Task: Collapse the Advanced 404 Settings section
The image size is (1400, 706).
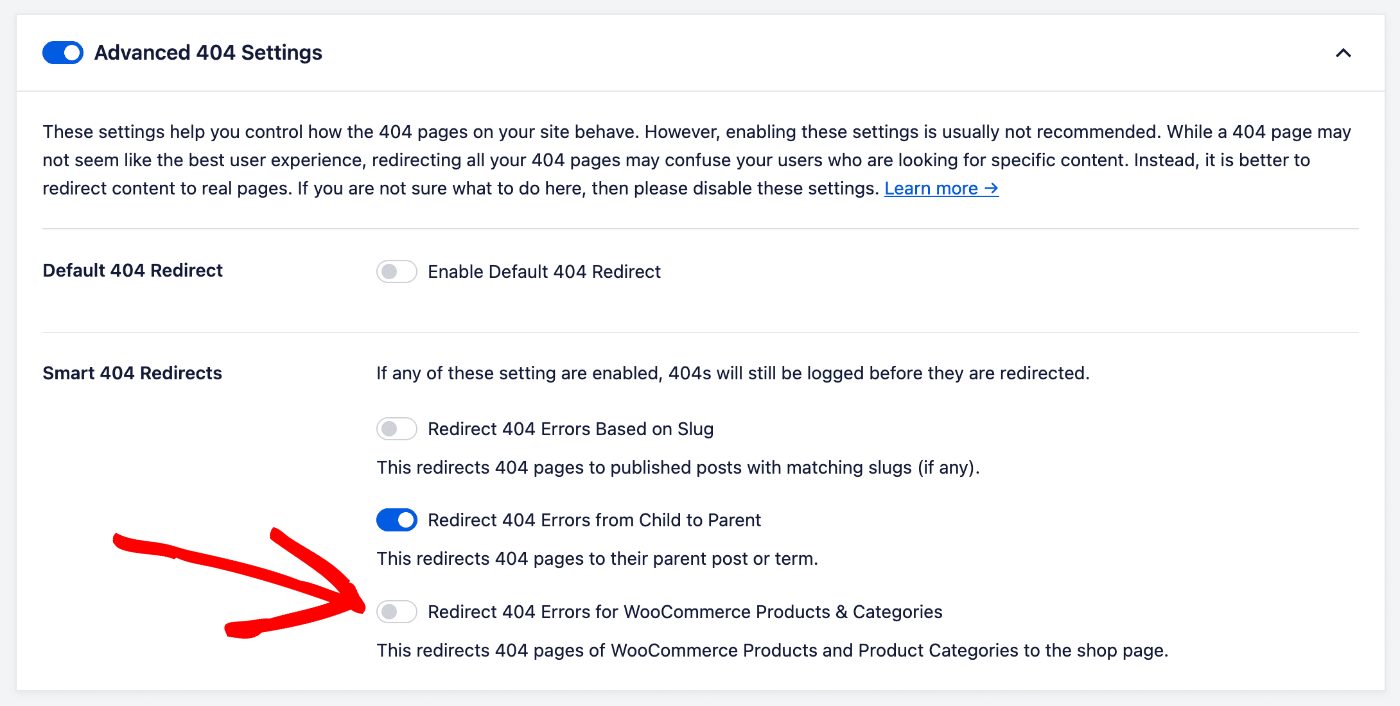Action: pos(1343,53)
